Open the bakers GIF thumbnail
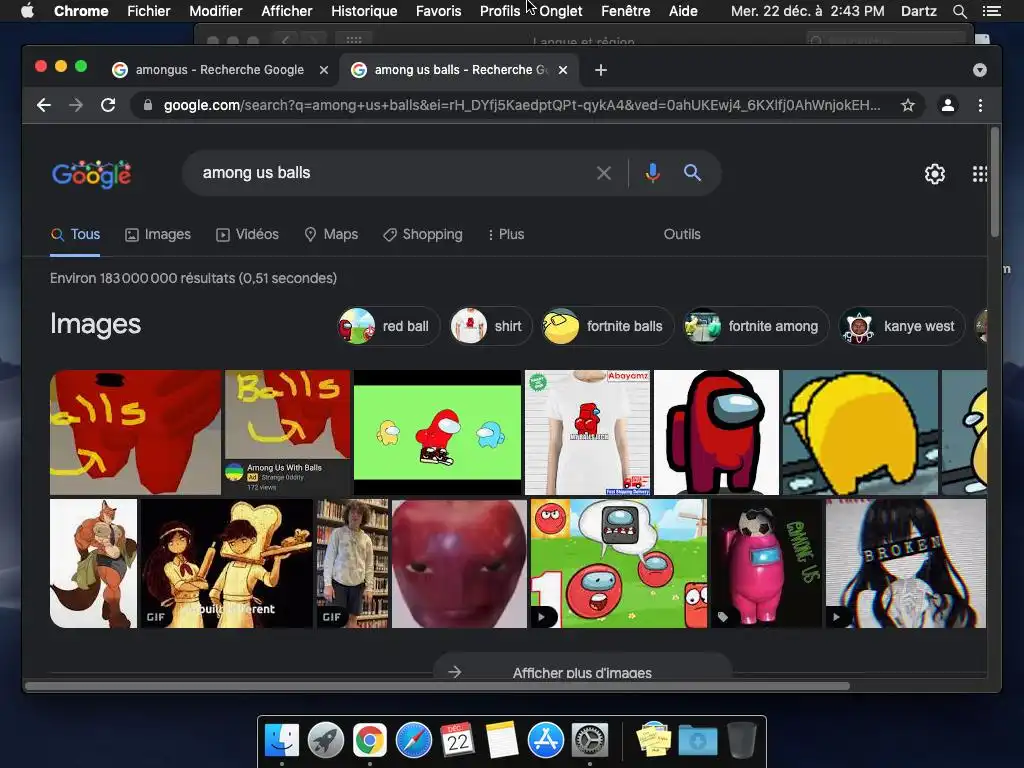The height and width of the screenshot is (768, 1024). (227, 564)
